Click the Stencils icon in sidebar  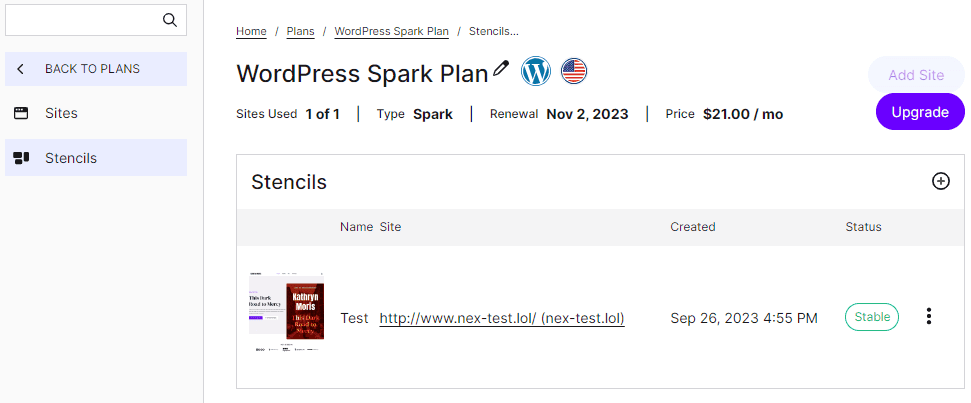point(21,158)
